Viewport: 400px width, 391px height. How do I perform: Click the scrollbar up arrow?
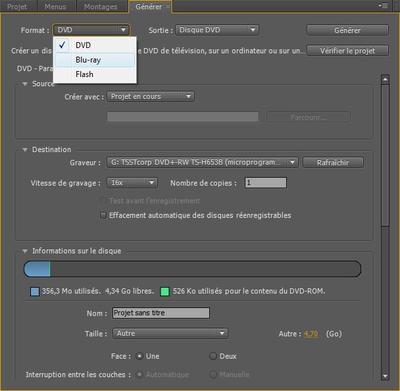click(x=385, y=79)
